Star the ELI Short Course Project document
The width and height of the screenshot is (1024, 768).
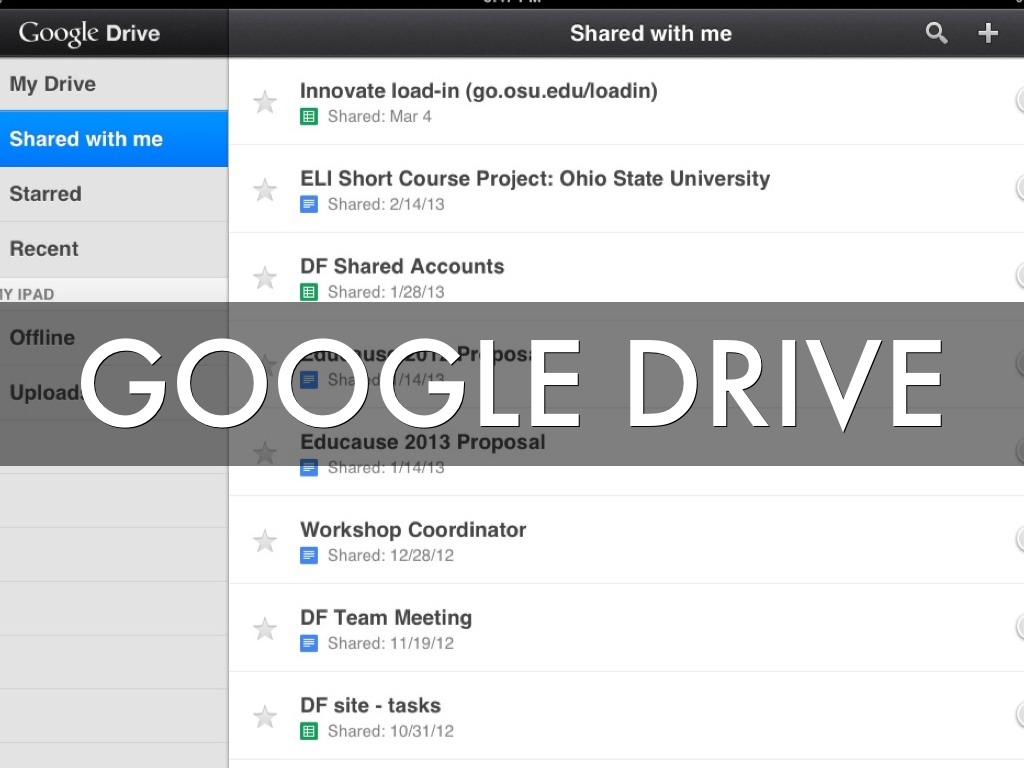[x=265, y=190]
